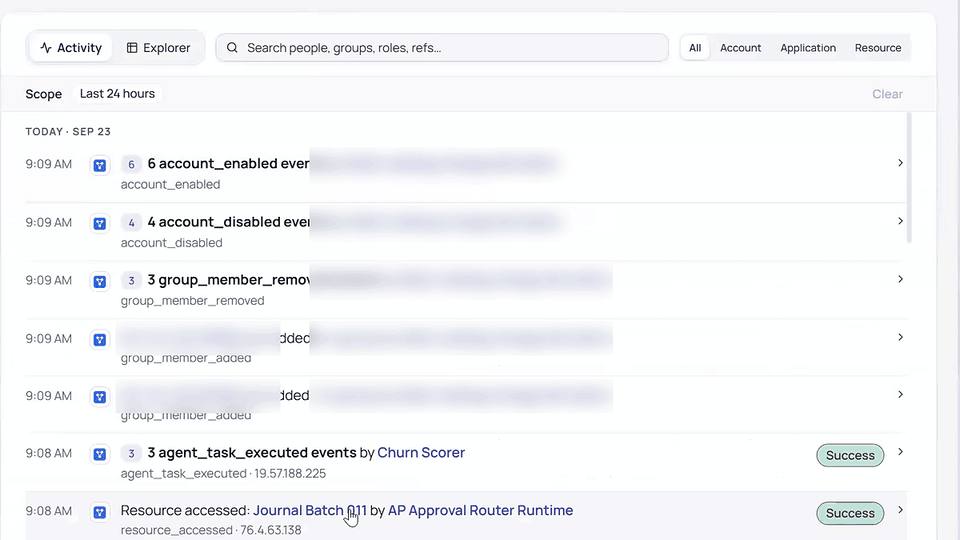Click the 'group_member_removed' subtitle text

[192, 301]
